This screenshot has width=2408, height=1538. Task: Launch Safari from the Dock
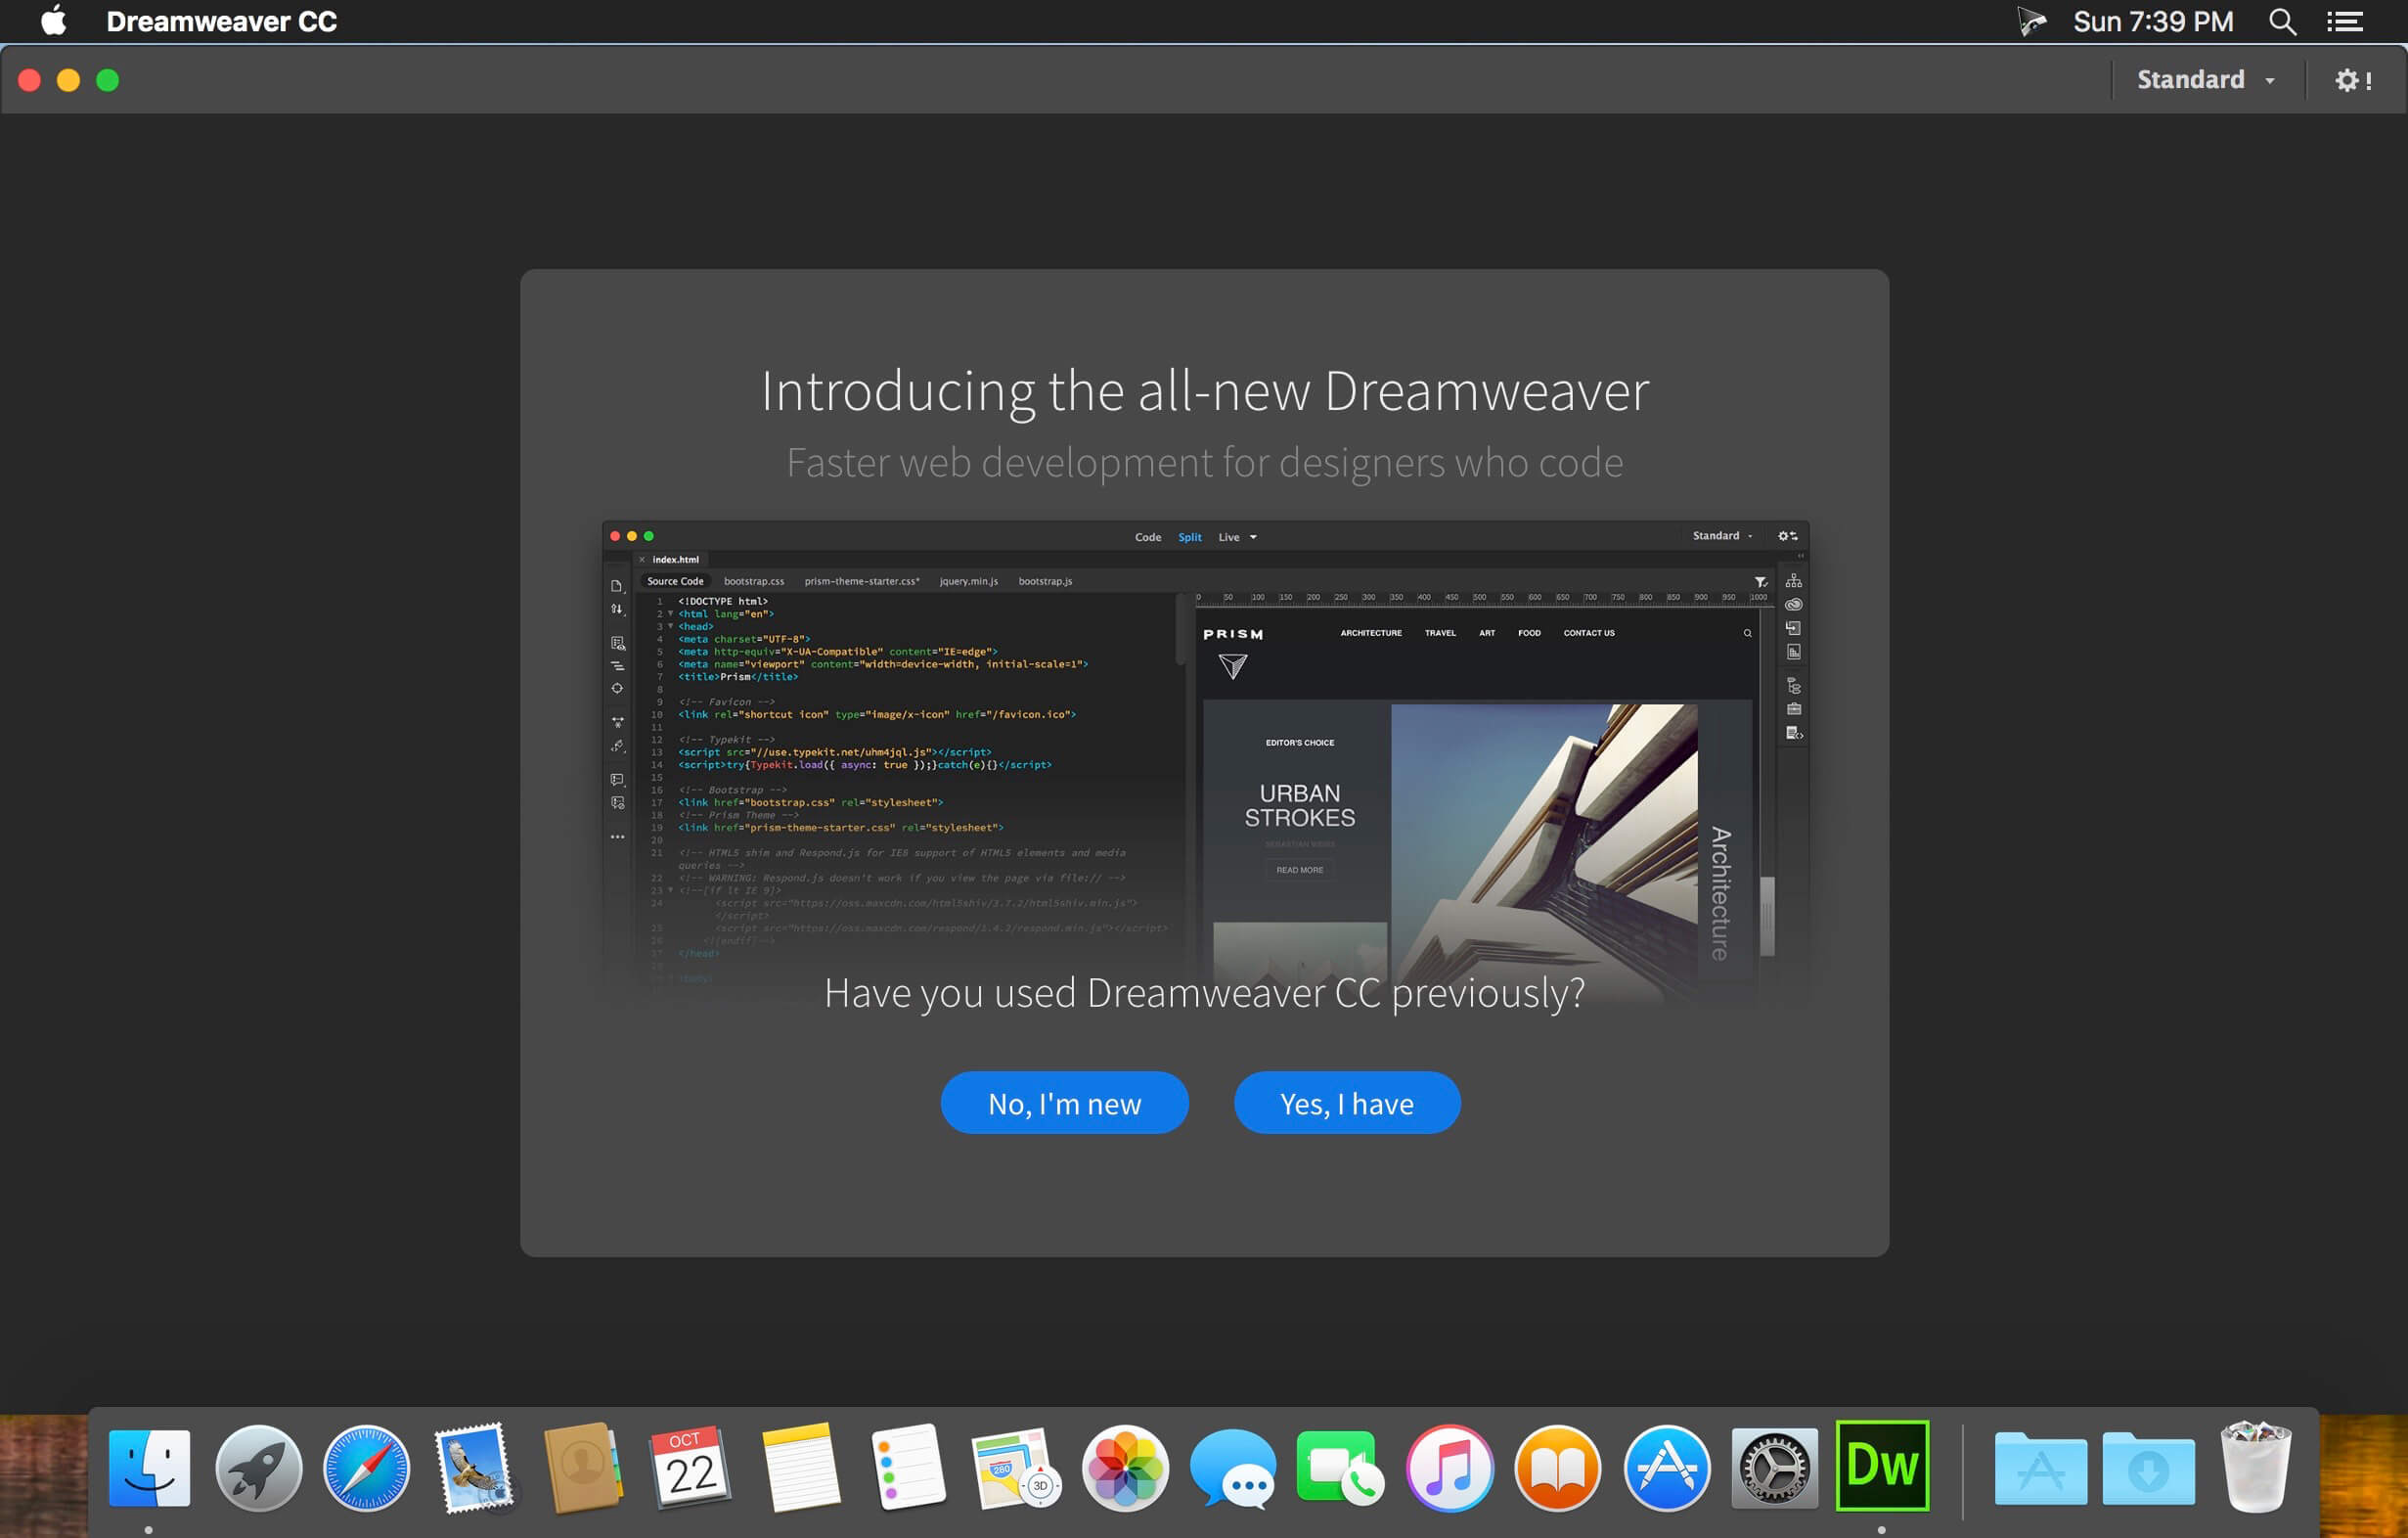[366, 1467]
